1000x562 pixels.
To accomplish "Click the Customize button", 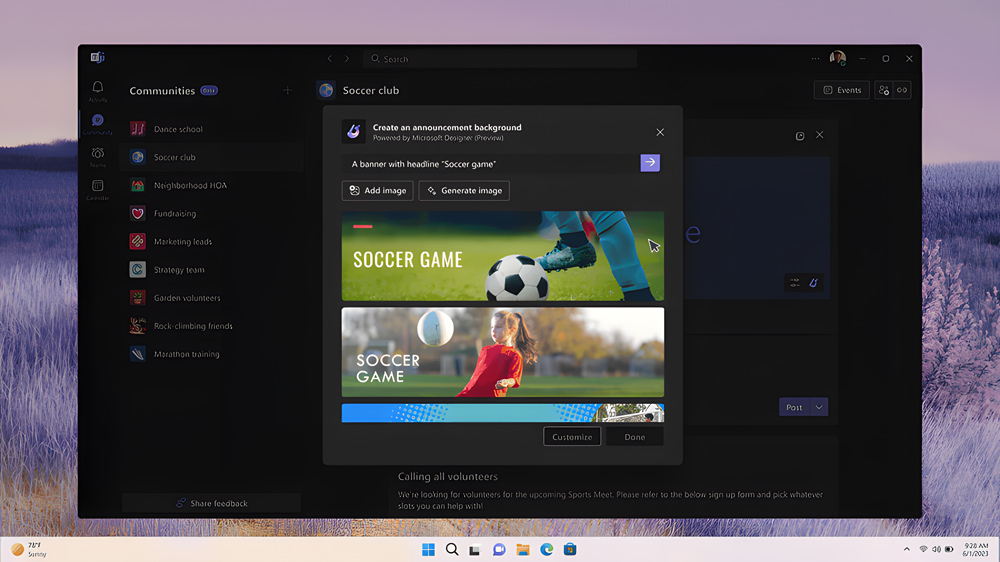I will point(572,437).
